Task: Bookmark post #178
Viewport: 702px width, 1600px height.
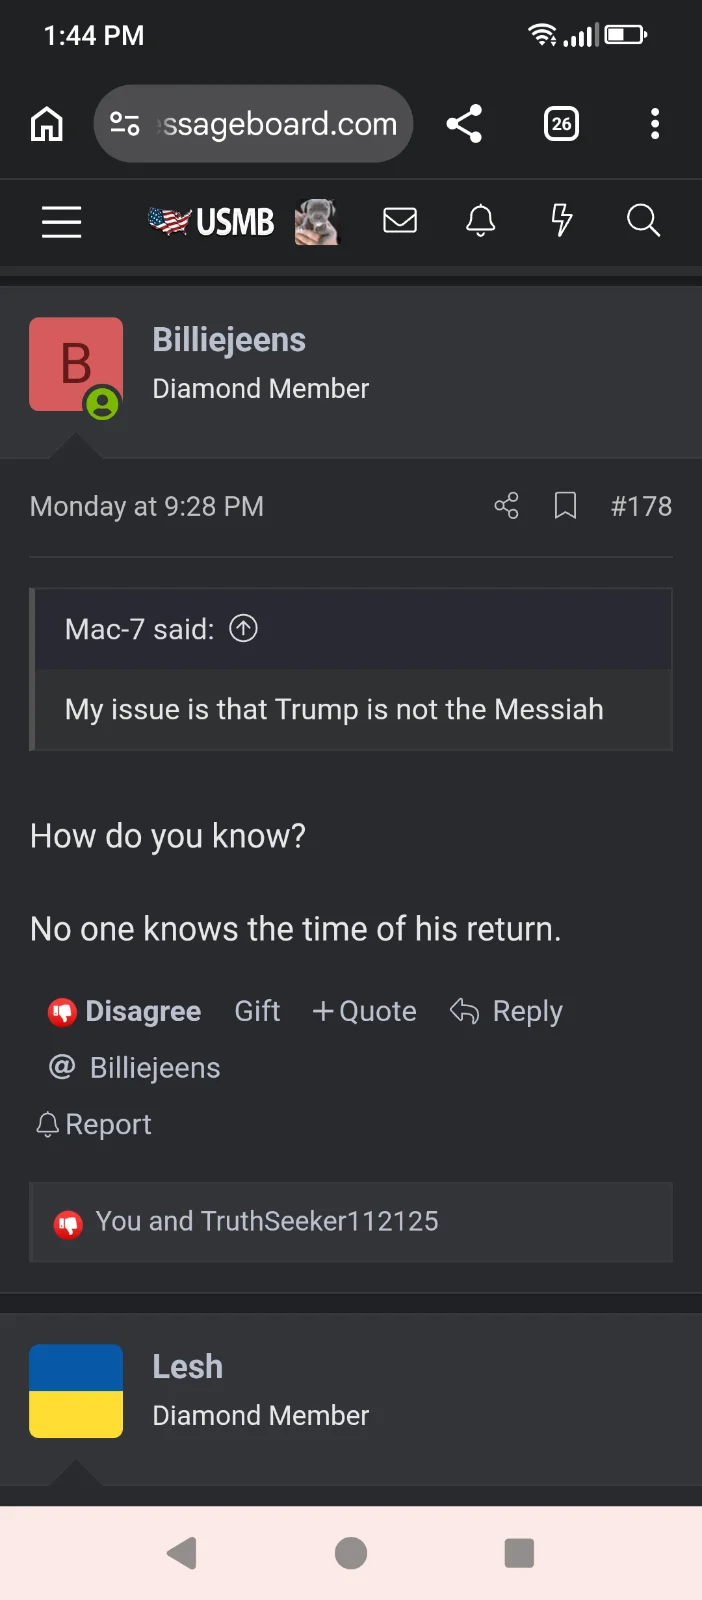Action: coord(565,506)
